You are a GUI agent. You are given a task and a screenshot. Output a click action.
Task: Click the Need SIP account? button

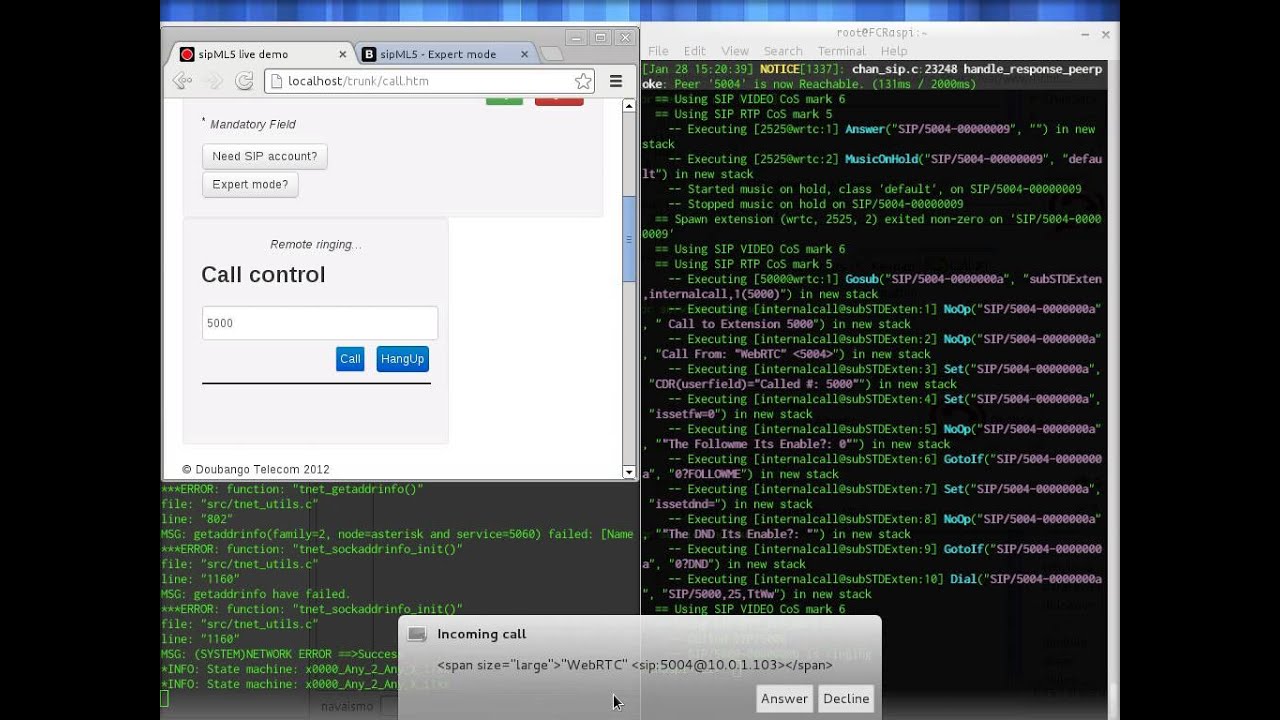point(265,156)
